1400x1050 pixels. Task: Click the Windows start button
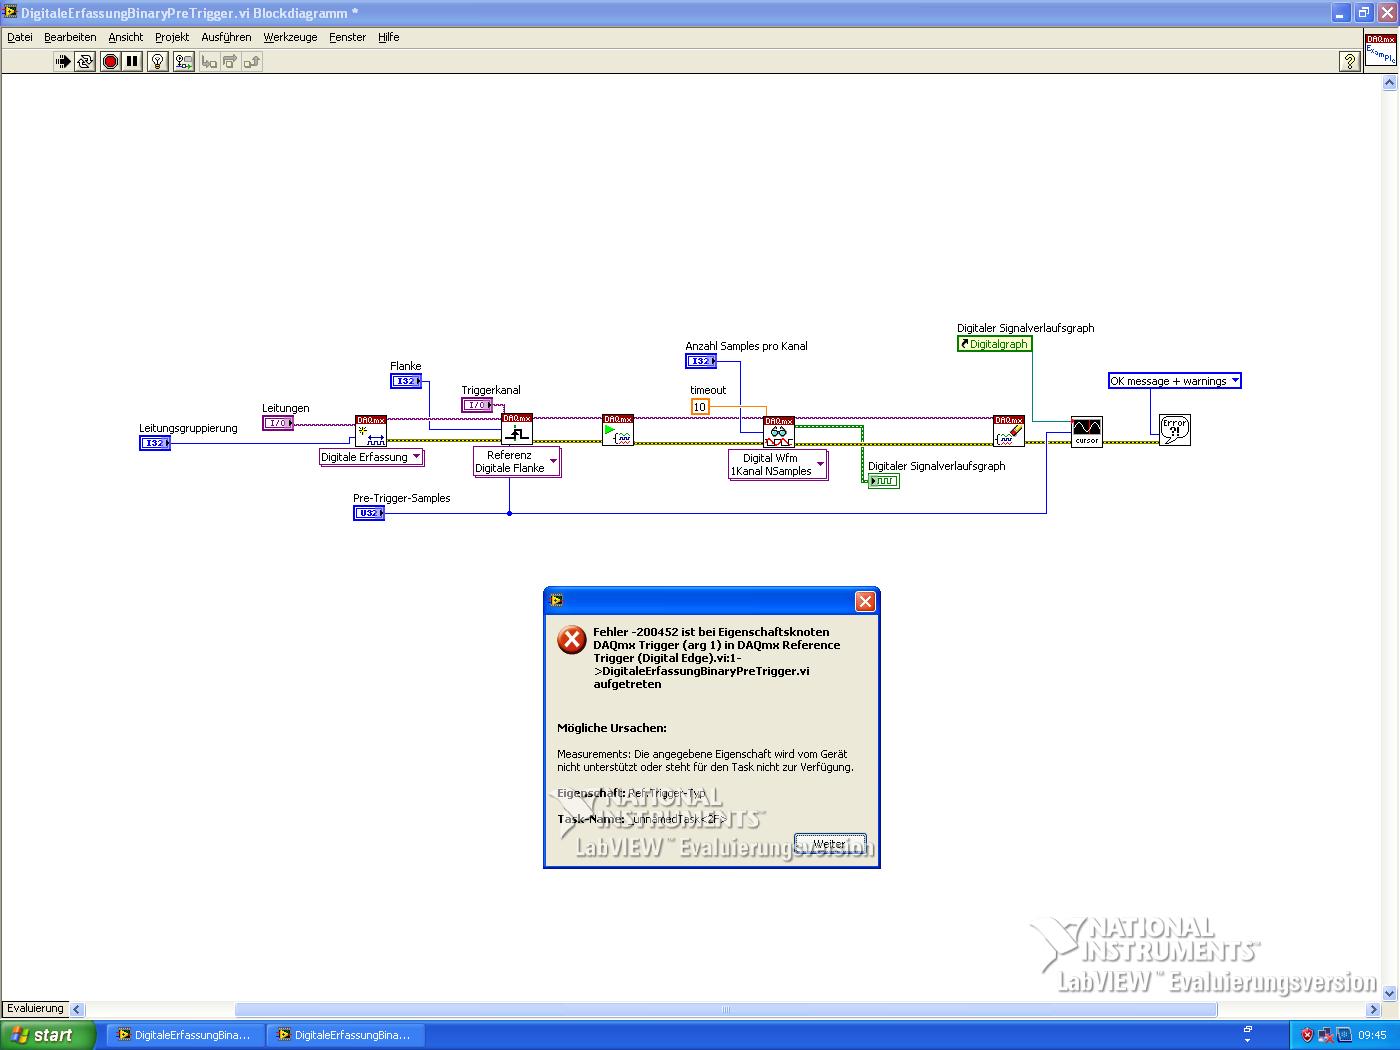coord(47,1035)
